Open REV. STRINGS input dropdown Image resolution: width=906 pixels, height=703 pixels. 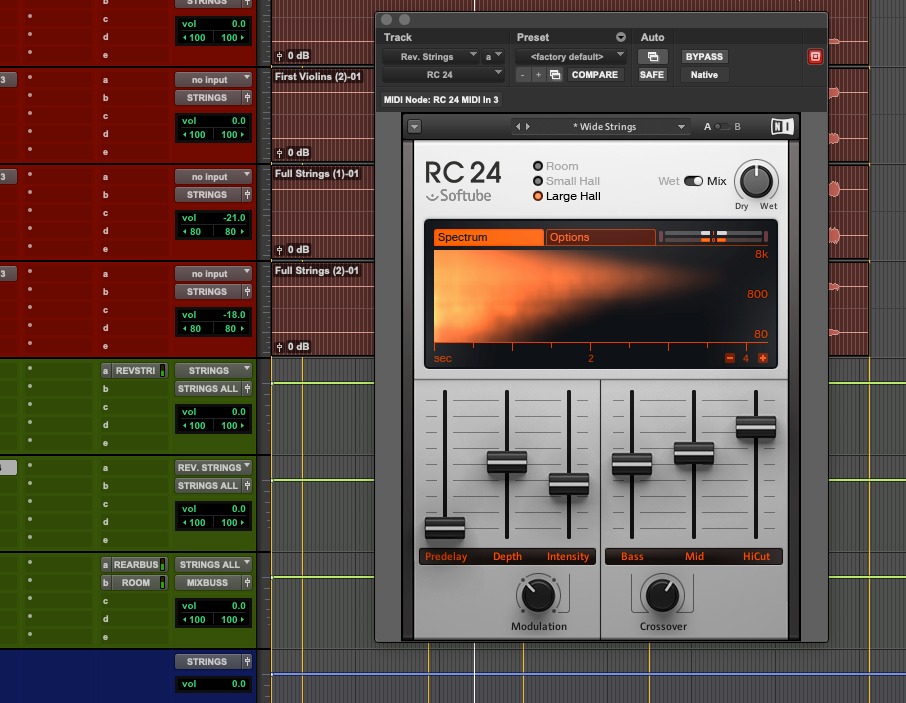click(x=213, y=467)
